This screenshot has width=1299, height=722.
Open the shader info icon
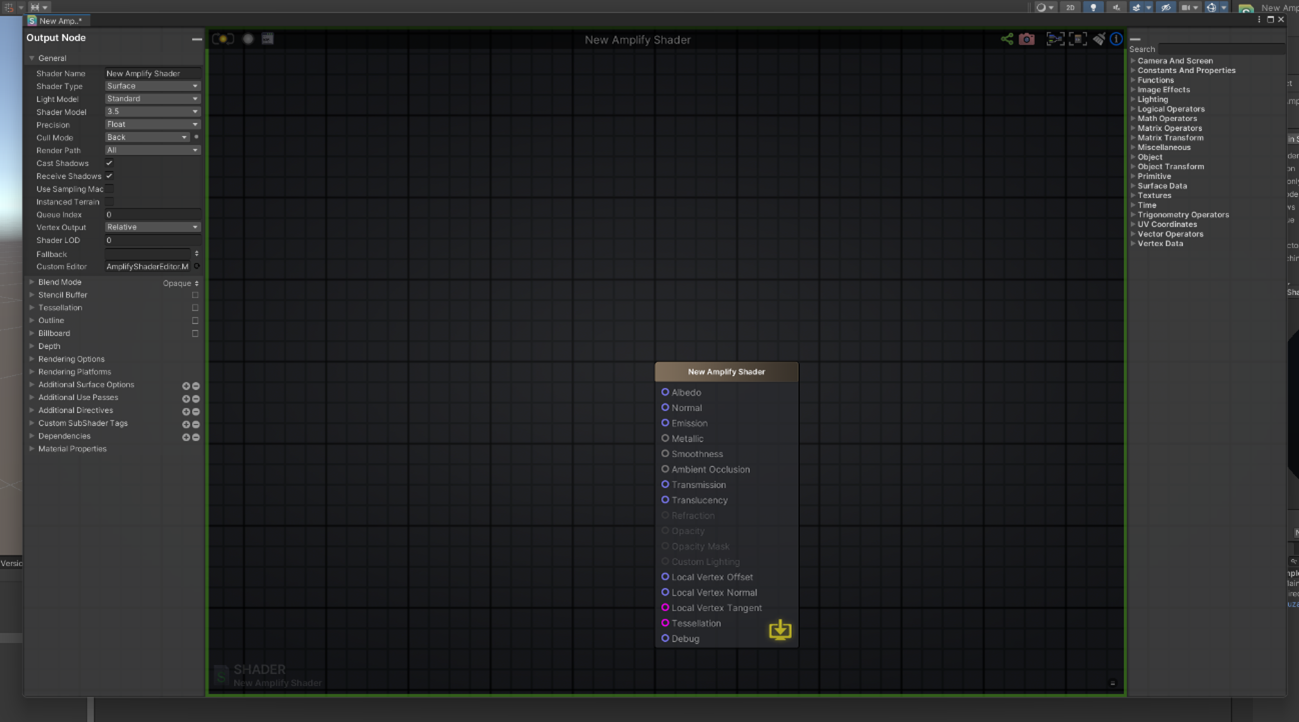1116,39
